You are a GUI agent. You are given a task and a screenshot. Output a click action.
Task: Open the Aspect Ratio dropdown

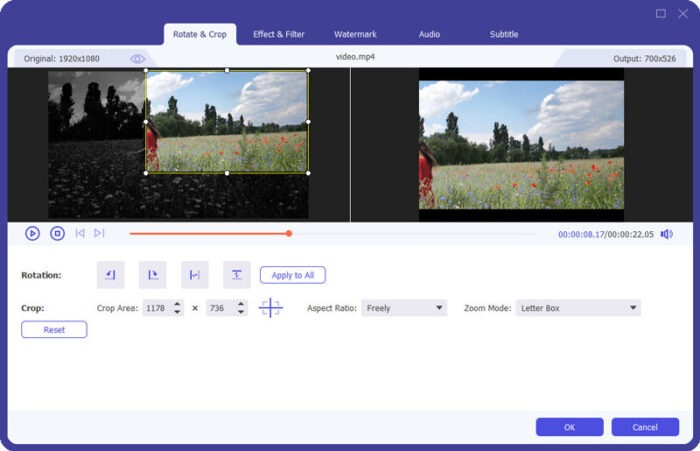pos(404,308)
